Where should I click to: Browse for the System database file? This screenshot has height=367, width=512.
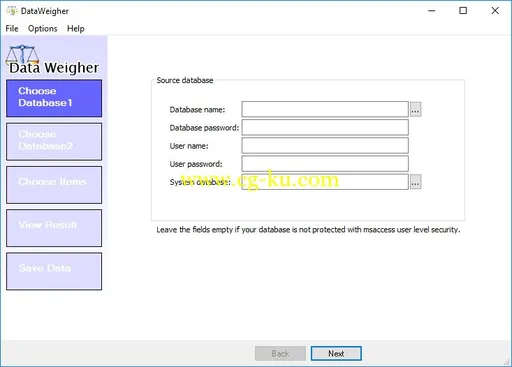tap(415, 182)
